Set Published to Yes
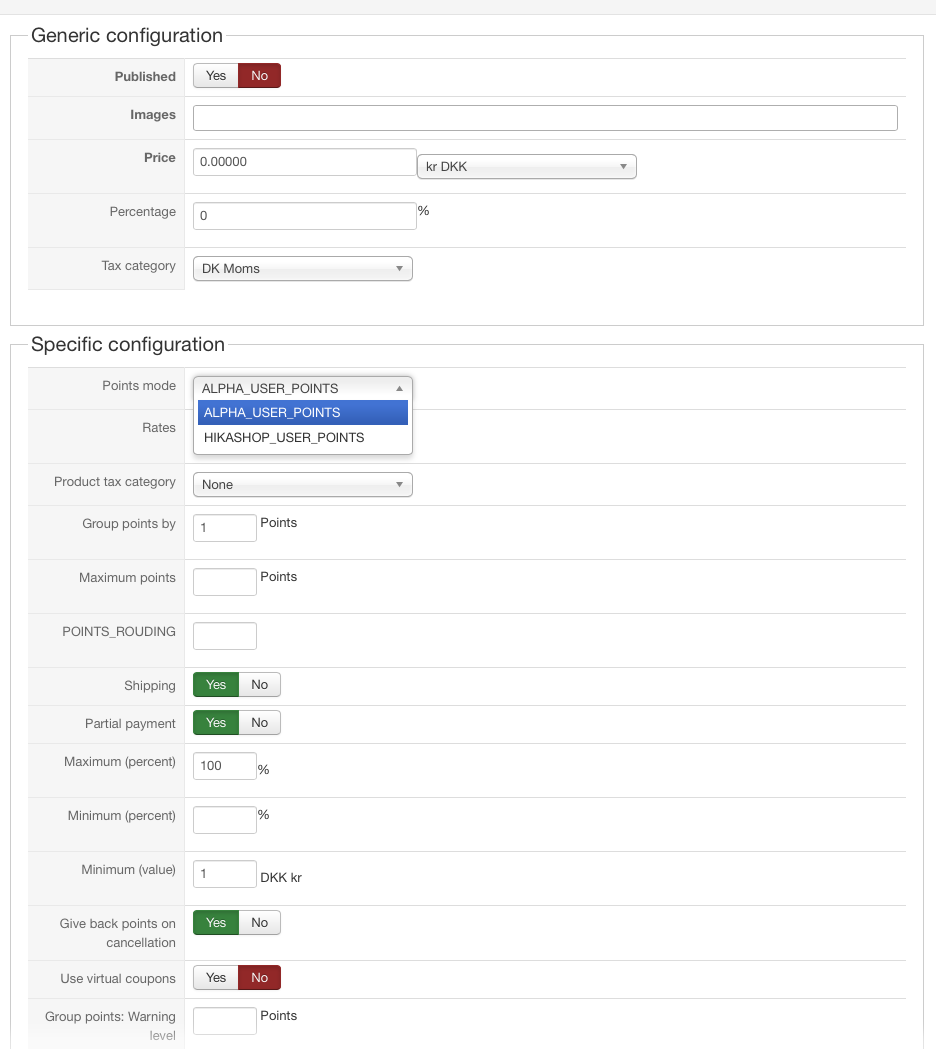This screenshot has height=1049, width=936. [216, 76]
